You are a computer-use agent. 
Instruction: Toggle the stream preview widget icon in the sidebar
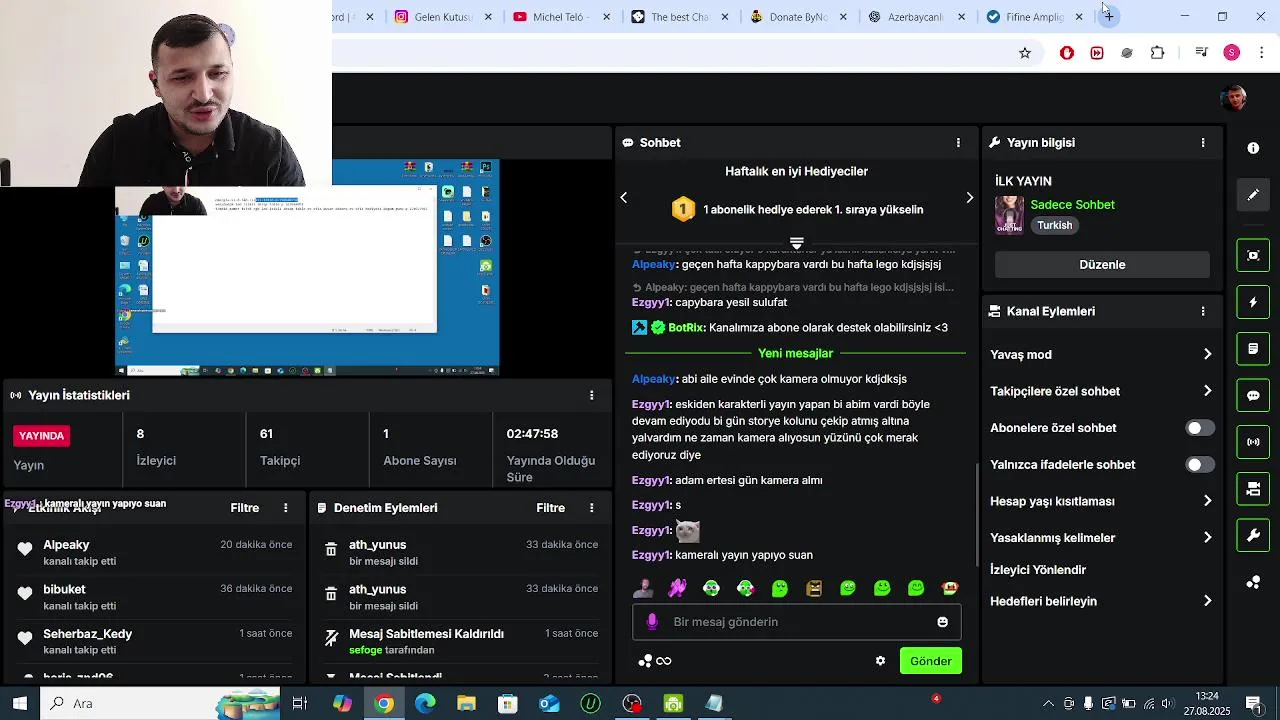[1253, 255]
